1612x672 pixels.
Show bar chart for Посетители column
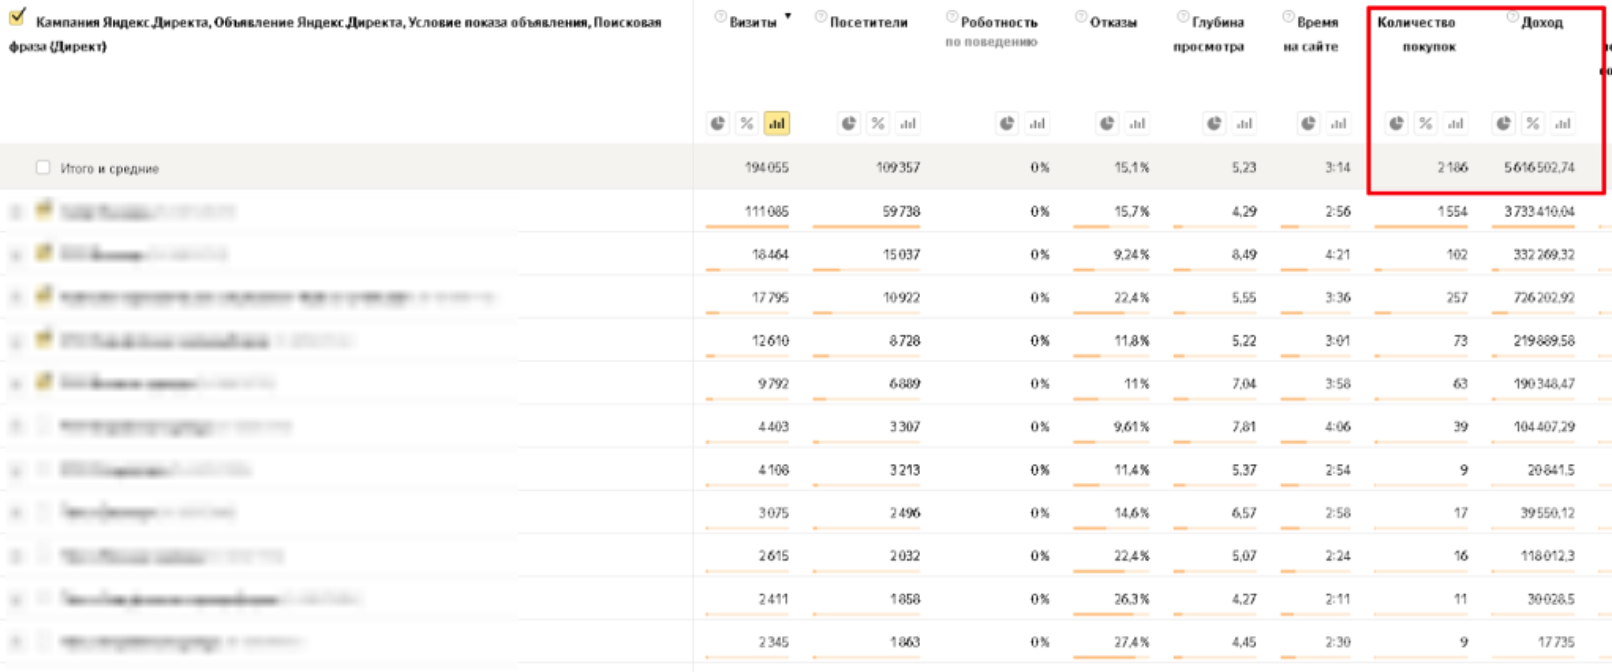pos(908,123)
